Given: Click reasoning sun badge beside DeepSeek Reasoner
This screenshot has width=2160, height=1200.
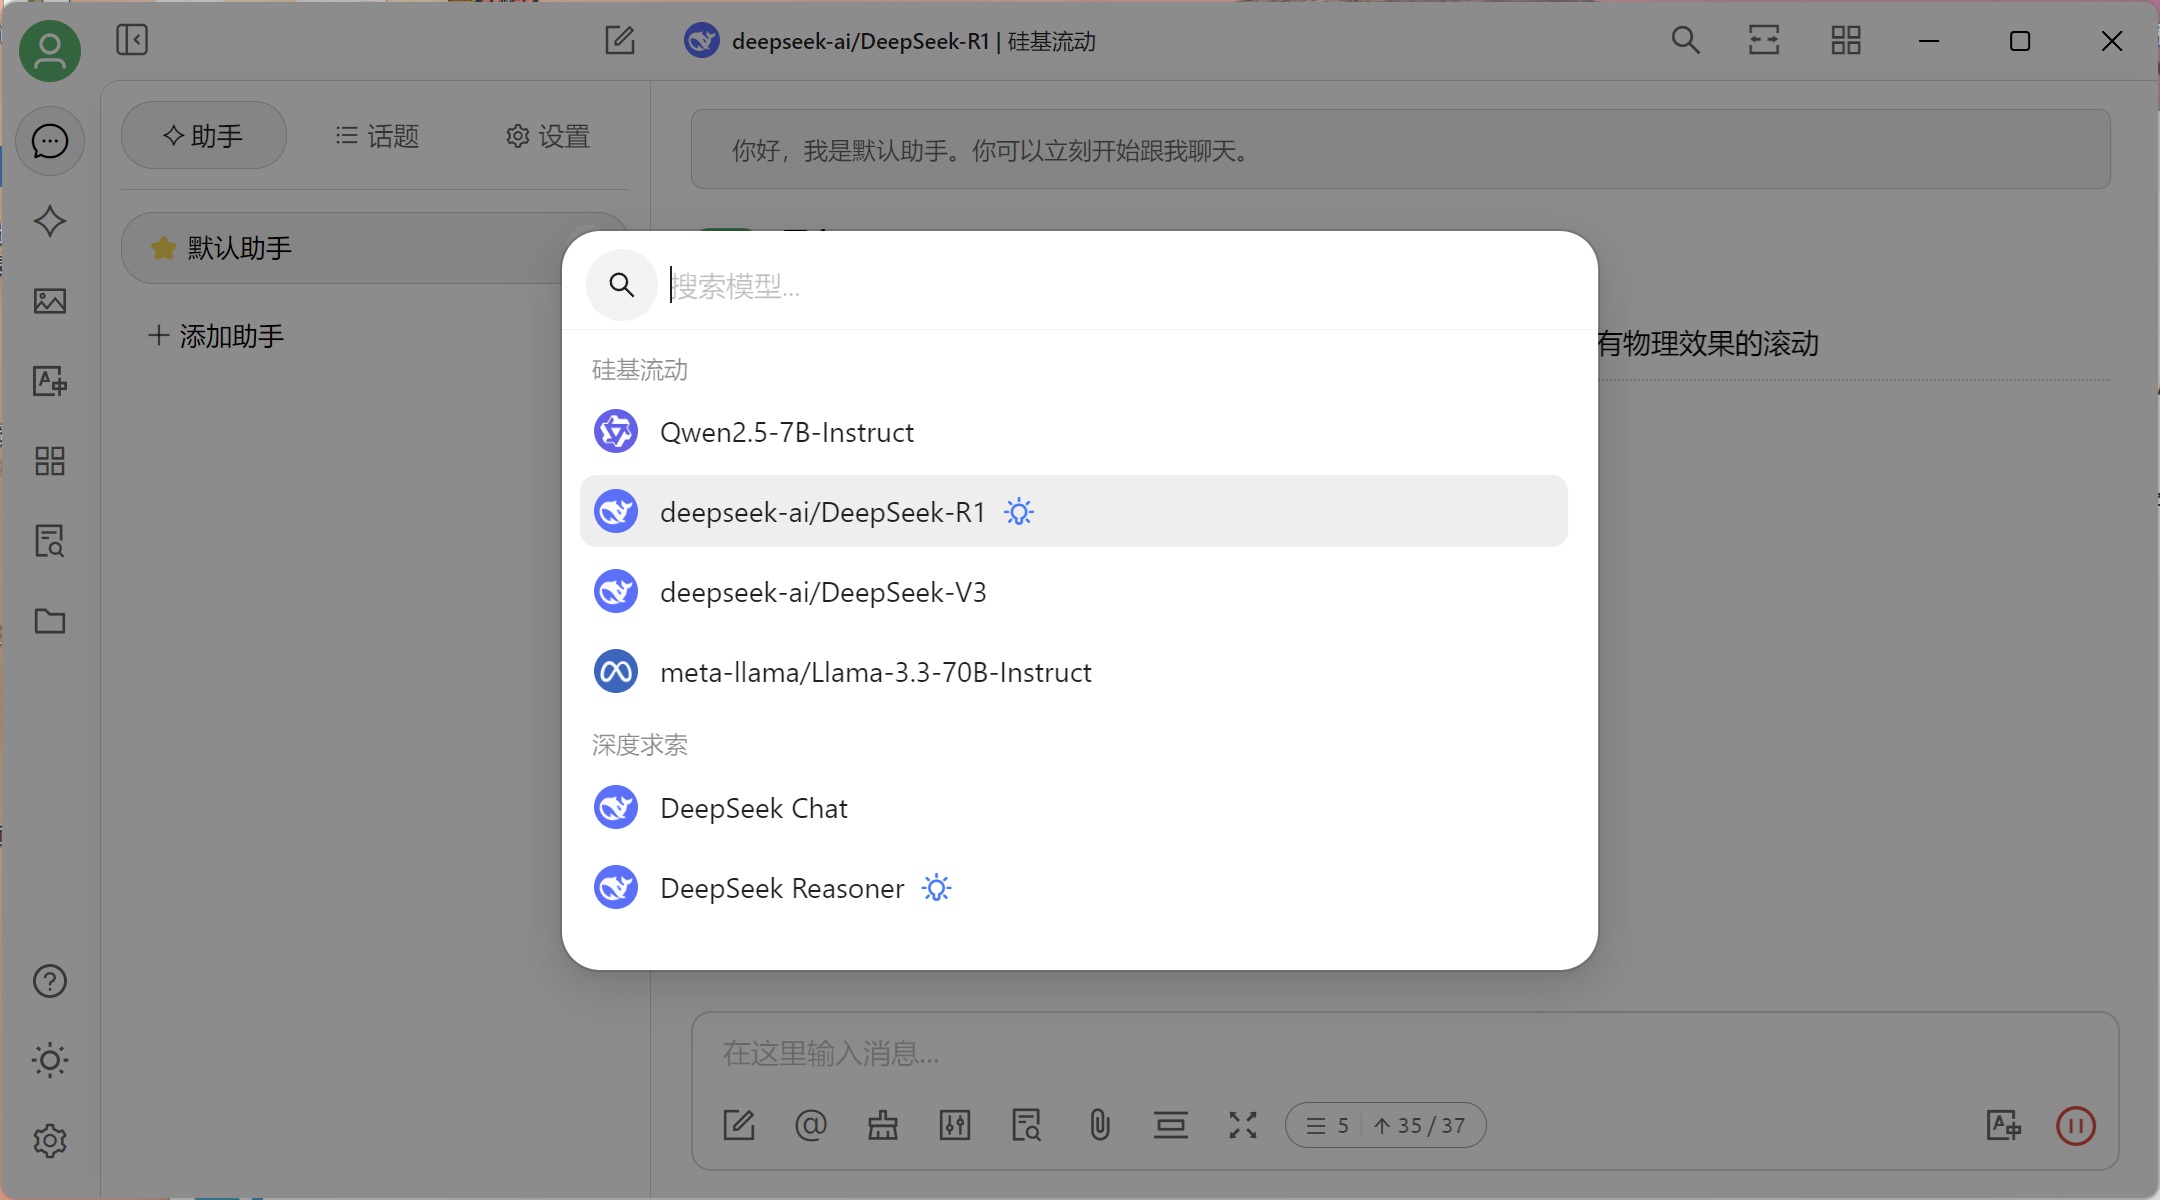Looking at the screenshot, I should click(x=937, y=888).
